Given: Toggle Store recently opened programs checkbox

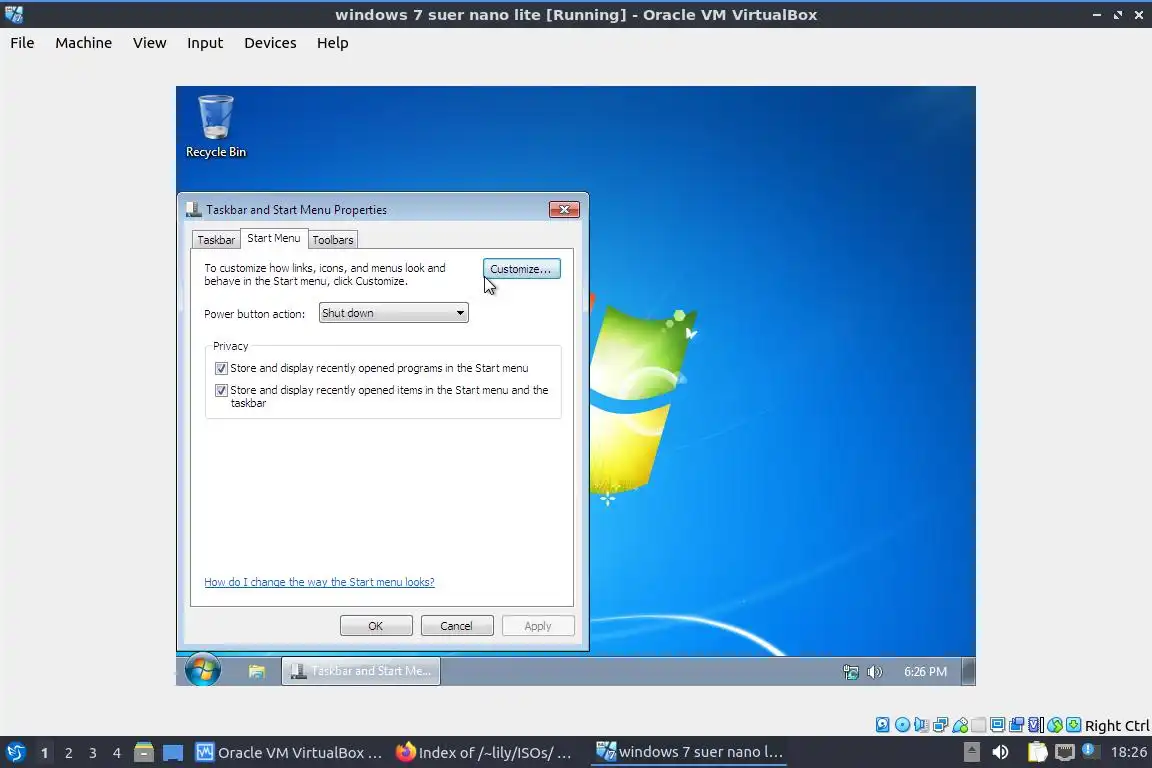Looking at the screenshot, I should (x=221, y=368).
